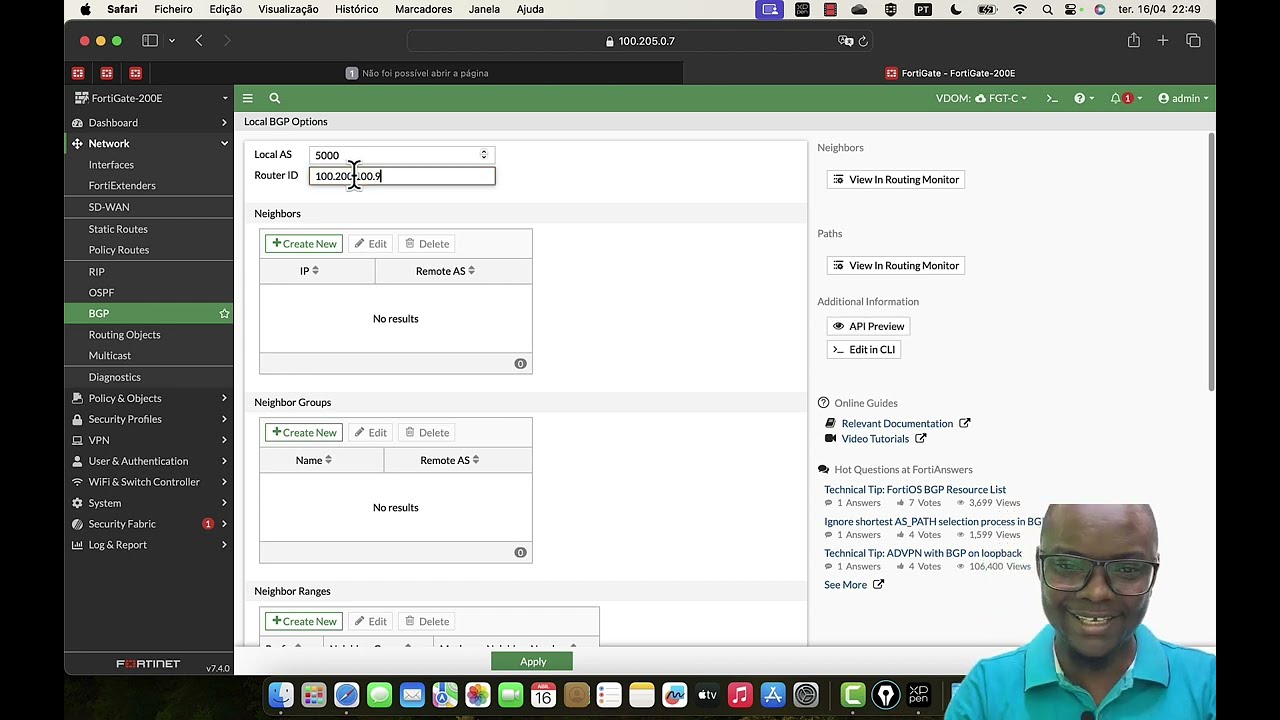Open the FortiGate search icon
Viewport: 1280px width, 720px height.
274,98
